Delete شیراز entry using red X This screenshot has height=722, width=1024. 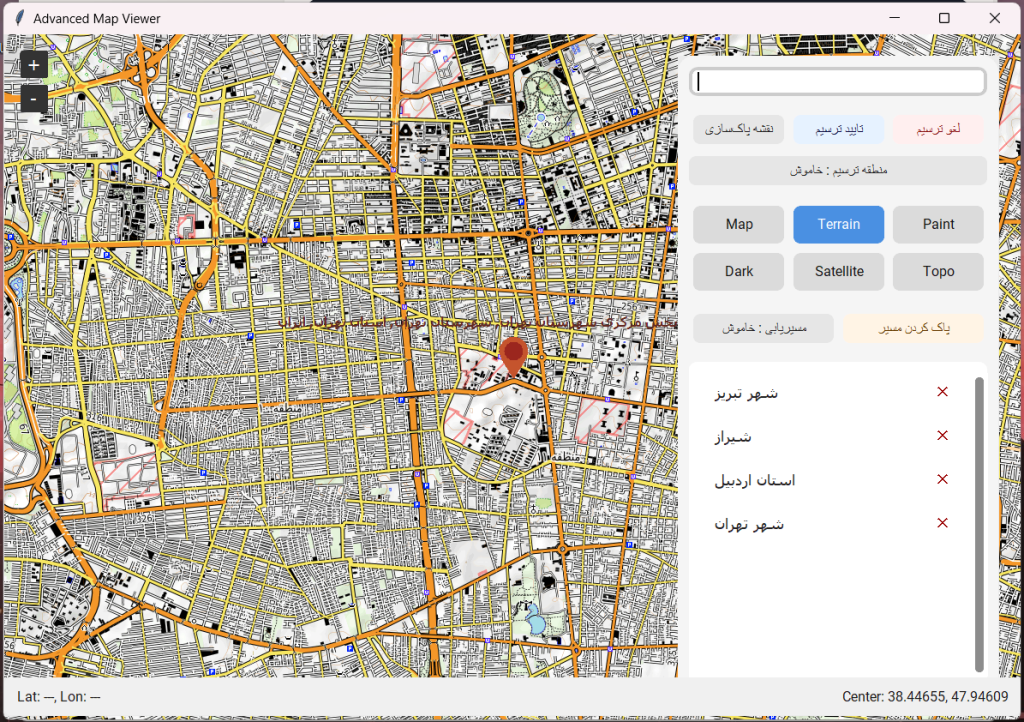pos(942,436)
